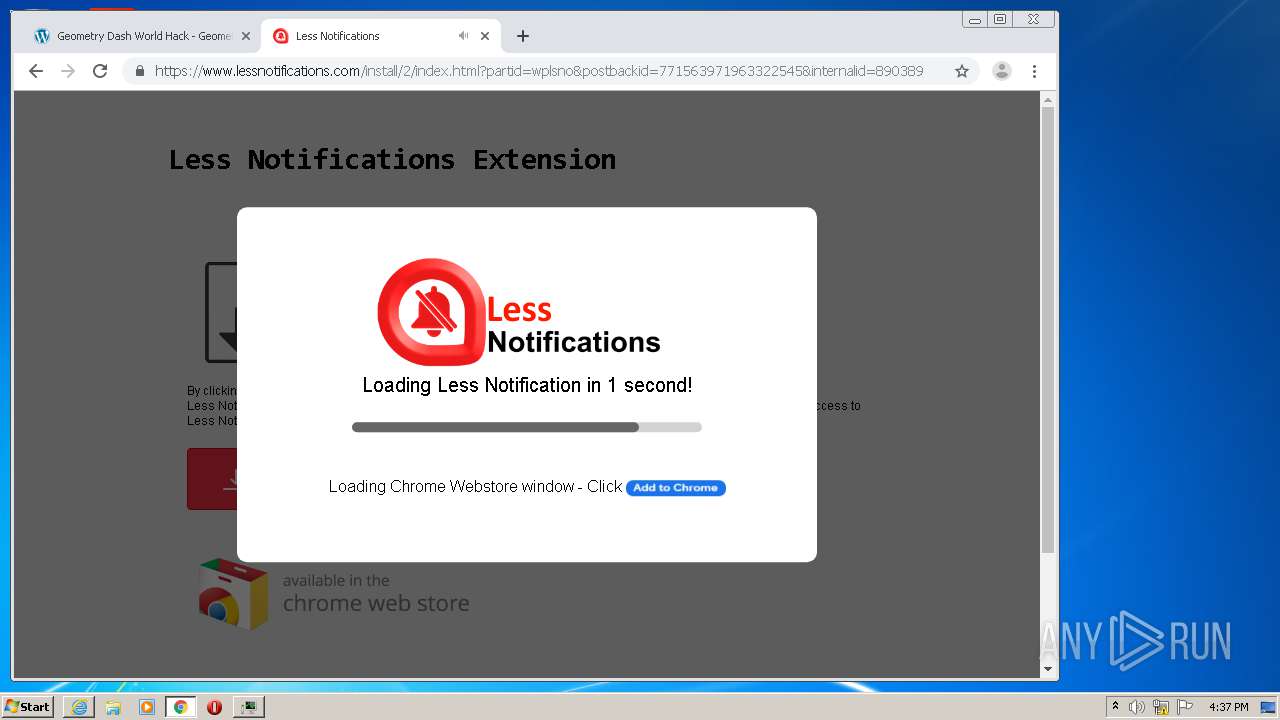Open volume control in system tray
The width and height of the screenshot is (1280, 720).
click(x=1137, y=707)
